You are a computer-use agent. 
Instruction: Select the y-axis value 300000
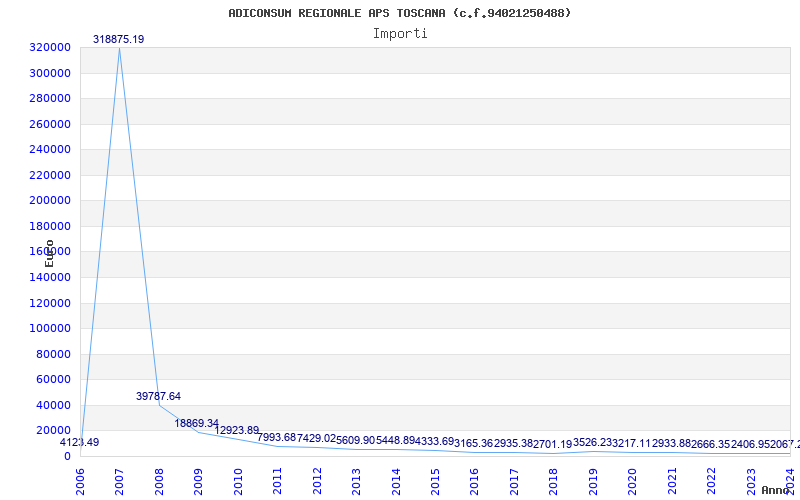(49, 73)
